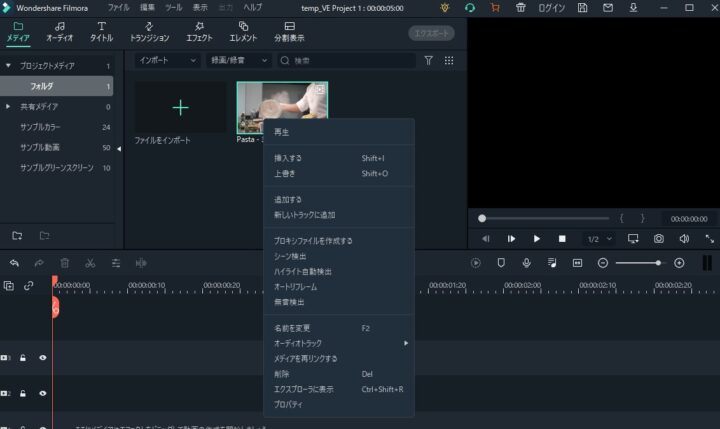Click the snapshot camera icon under preview
The height and width of the screenshot is (429, 720).
point(659,239)
